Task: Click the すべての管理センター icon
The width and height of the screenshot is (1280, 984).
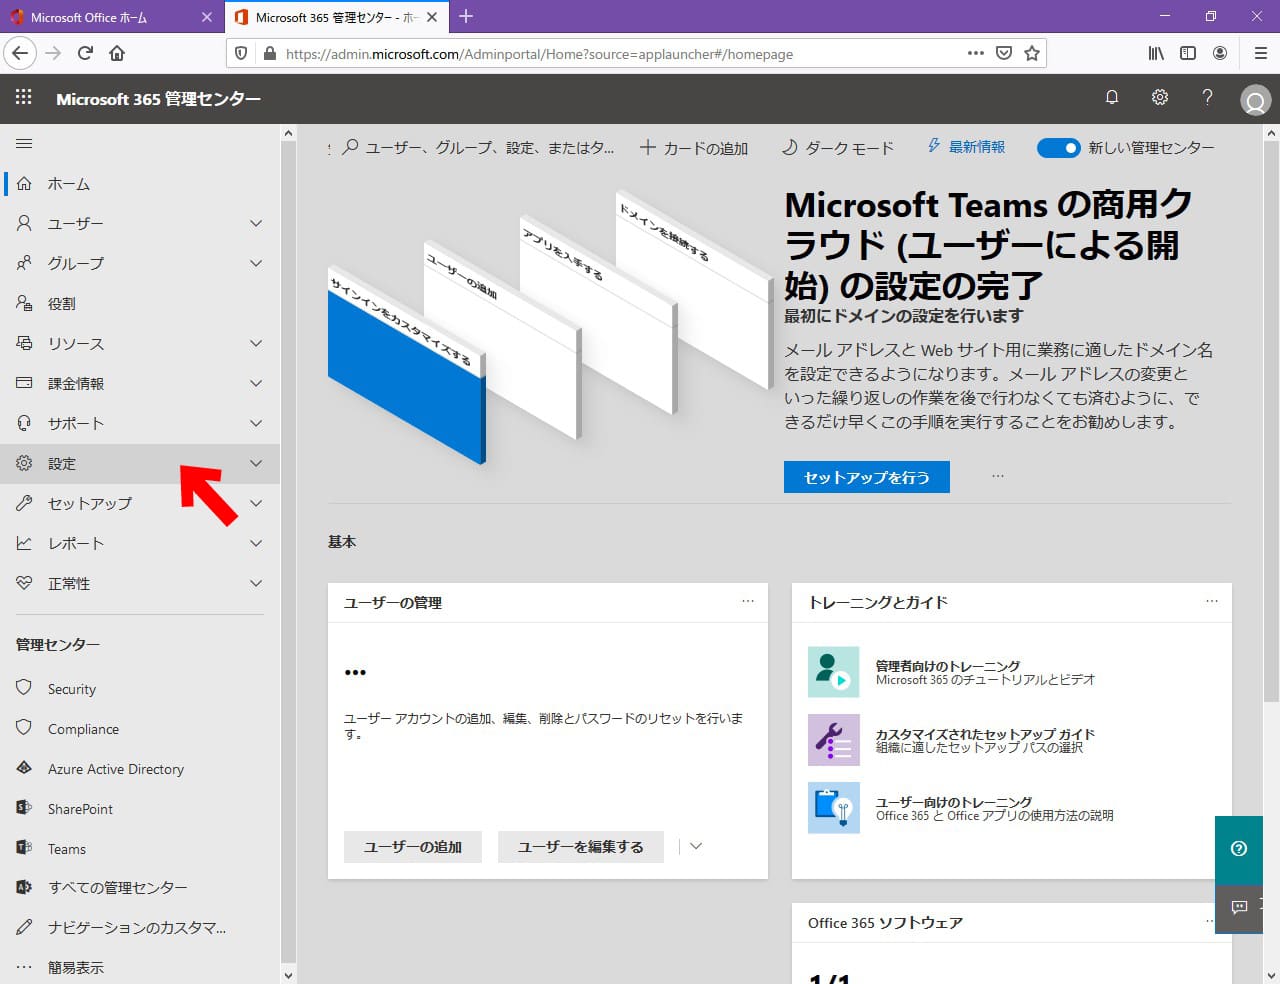Action: point(24,887)
